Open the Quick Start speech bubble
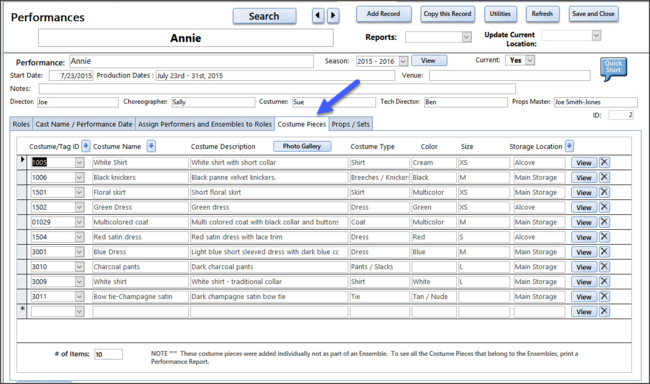 point(613,68)
